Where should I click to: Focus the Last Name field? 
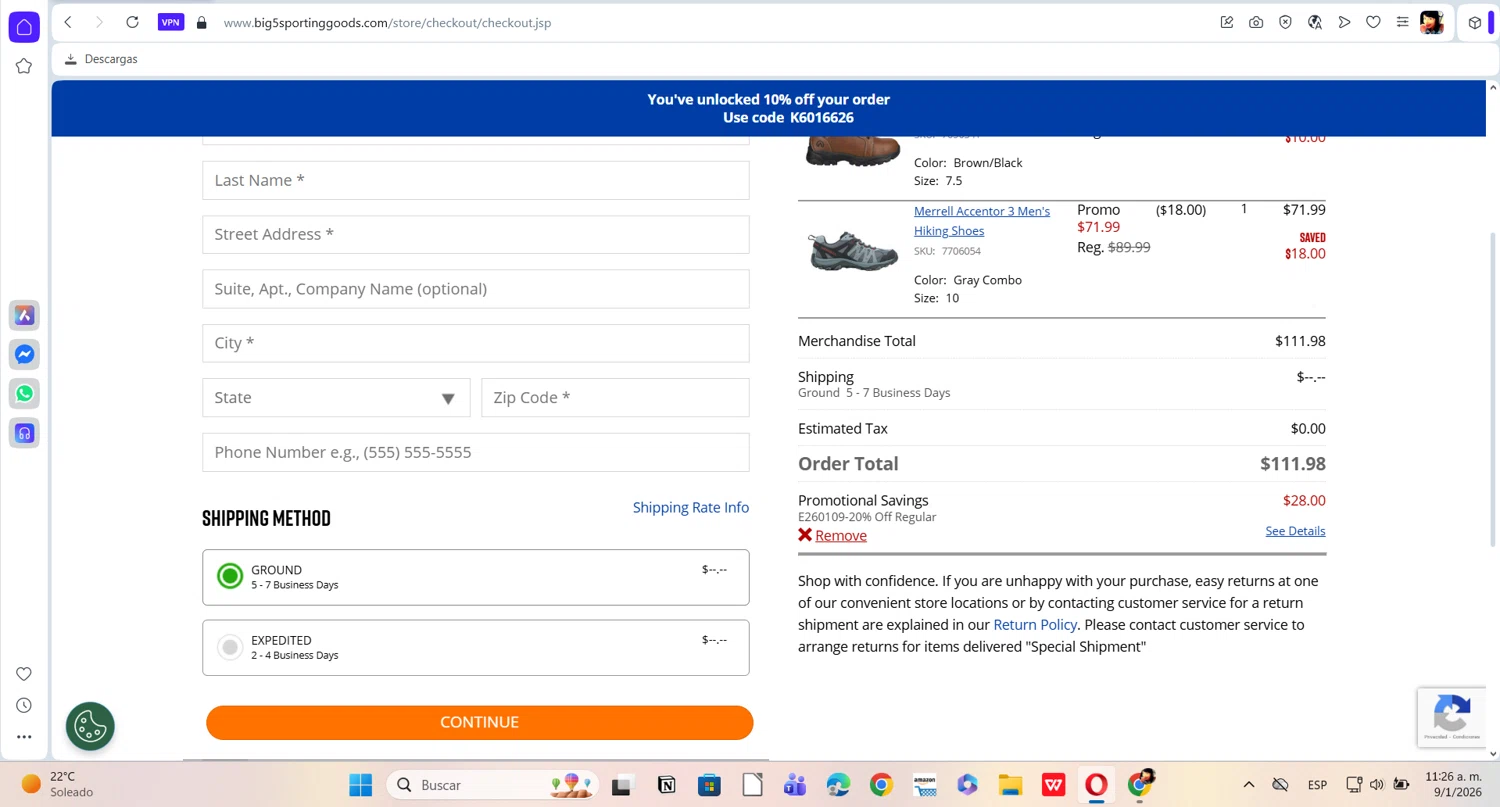coord(476,180)
